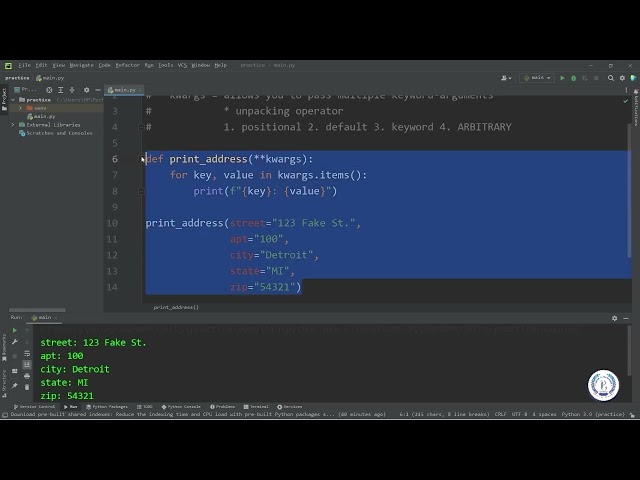Toggle soft-wrap icon in Run panel

coord(27,353)
